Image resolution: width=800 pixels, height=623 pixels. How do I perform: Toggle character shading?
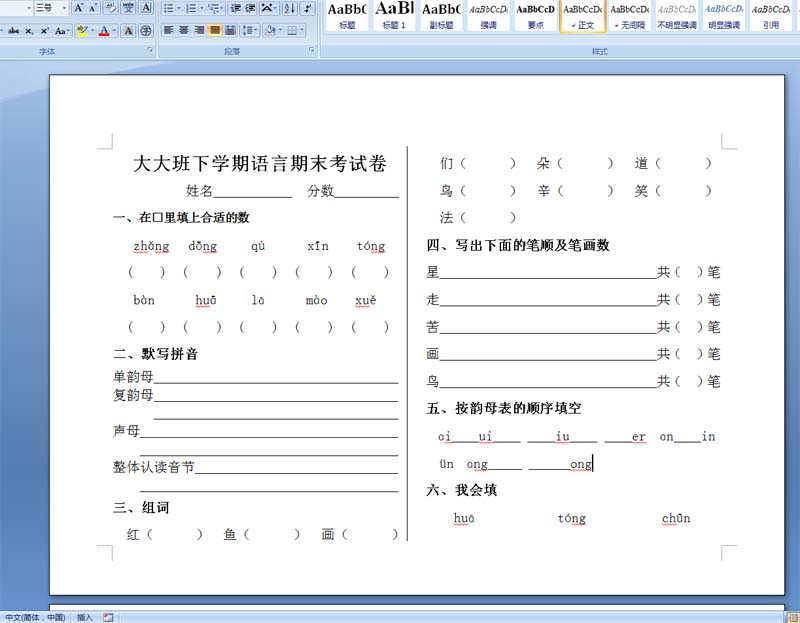tap(129, 31)
